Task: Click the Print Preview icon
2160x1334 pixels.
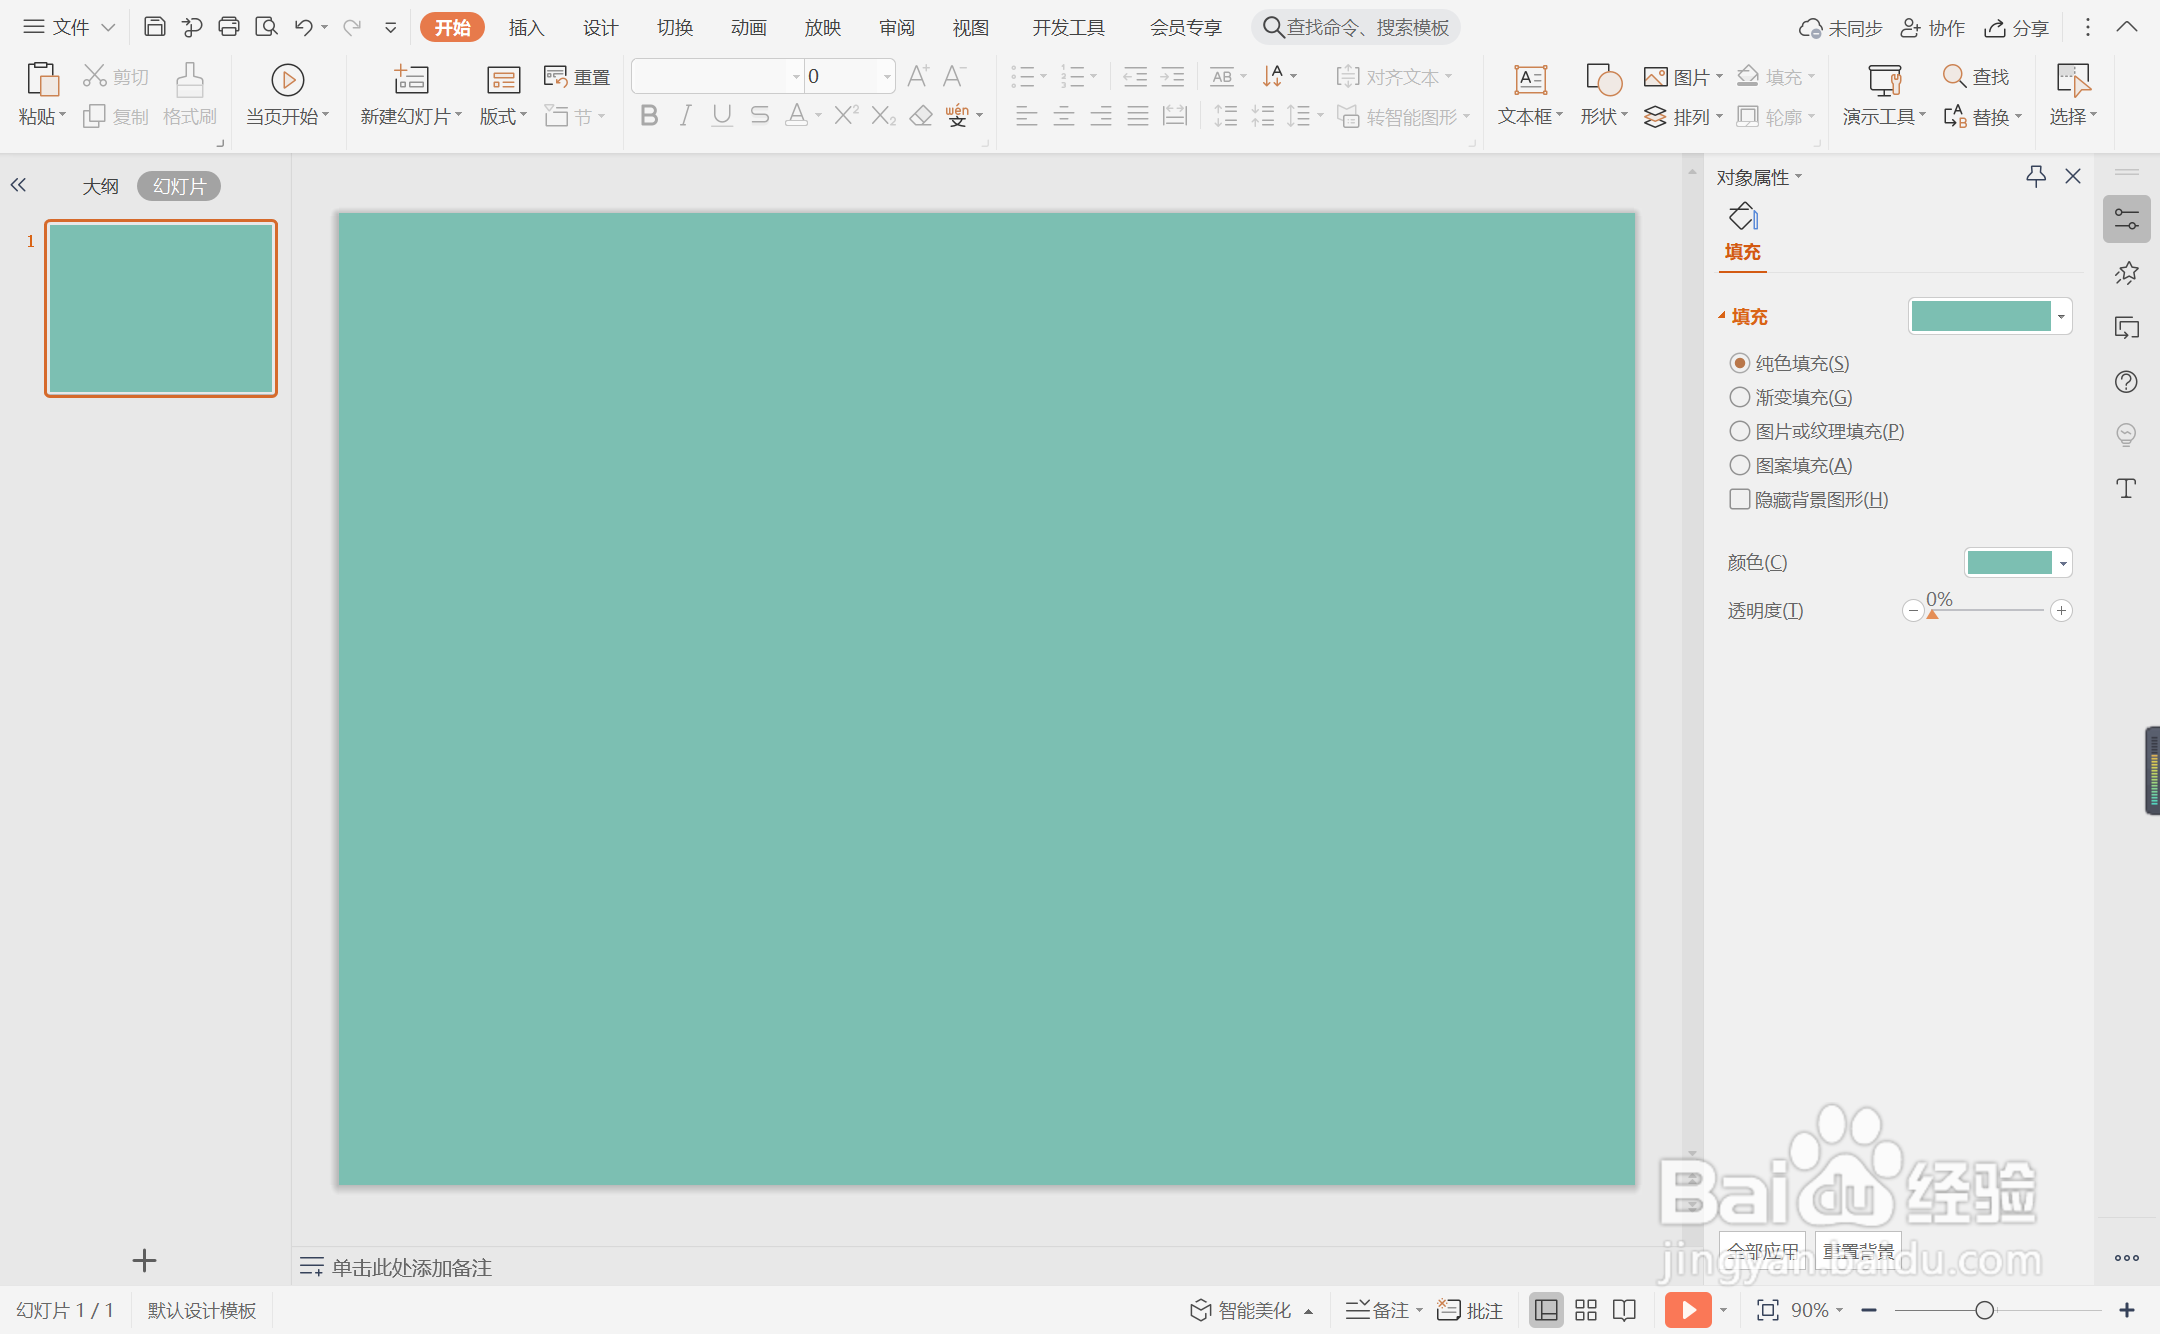Action: [x=266, y=27]
